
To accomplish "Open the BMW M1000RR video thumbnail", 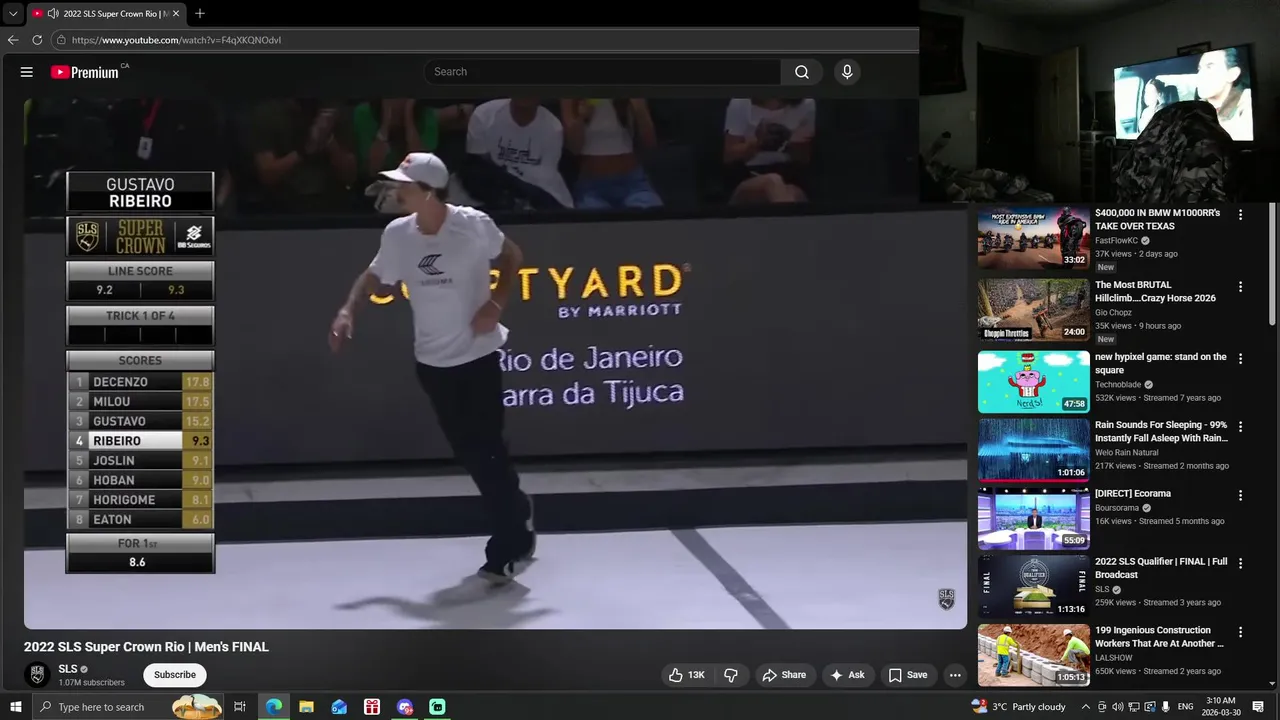I will (1033, 238).
